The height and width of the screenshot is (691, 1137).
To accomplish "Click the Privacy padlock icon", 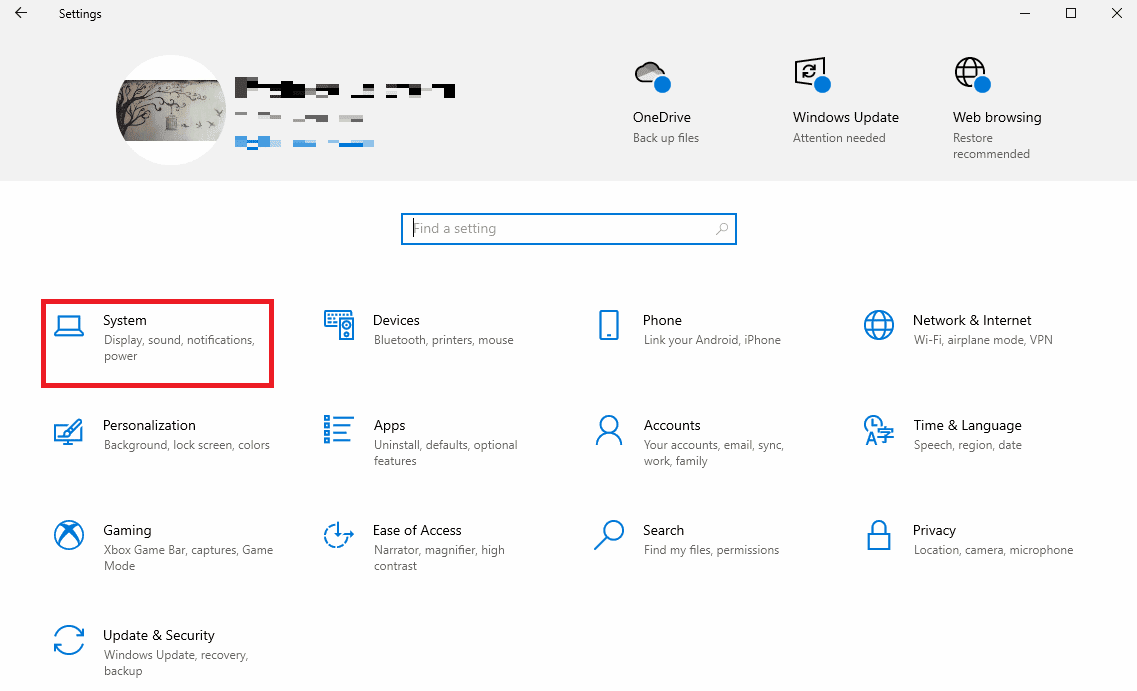I will 879,535.
